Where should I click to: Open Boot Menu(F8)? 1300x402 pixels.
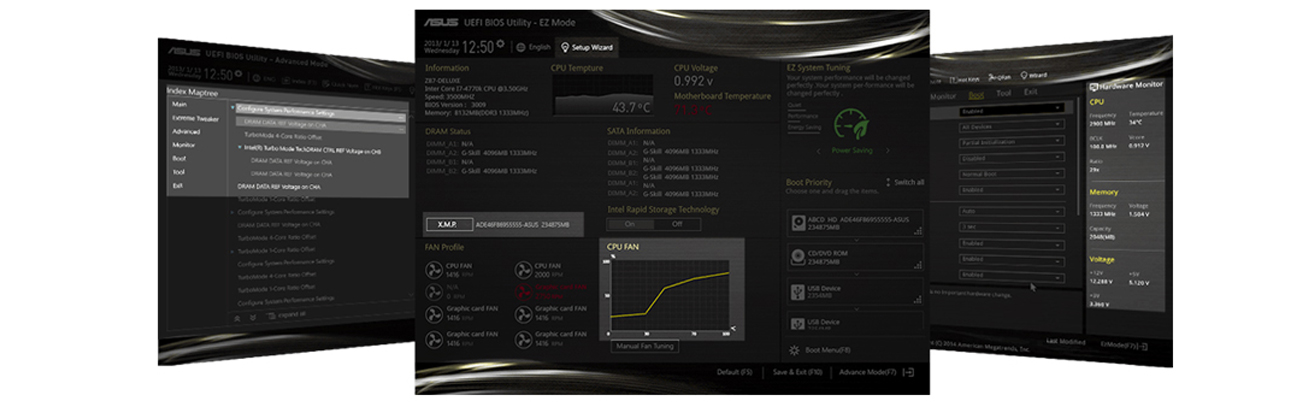point(821,350)
